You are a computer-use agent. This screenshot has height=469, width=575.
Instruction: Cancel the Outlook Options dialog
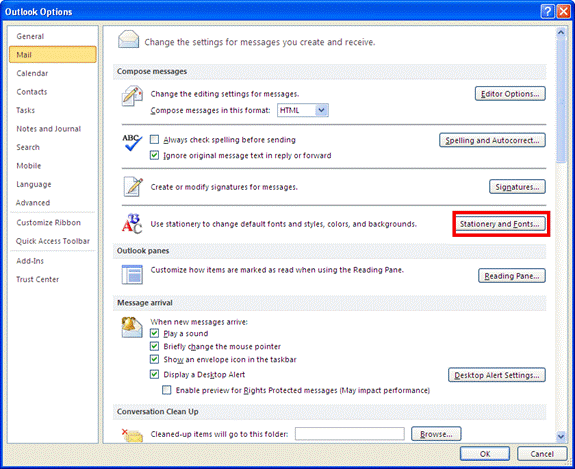pos(542,454)
